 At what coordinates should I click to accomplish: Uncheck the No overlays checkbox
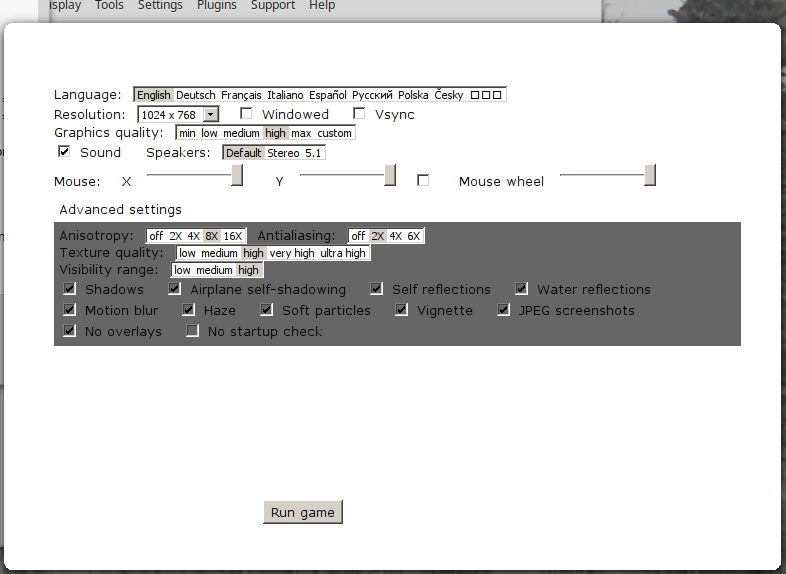click(x=70, y=331)
